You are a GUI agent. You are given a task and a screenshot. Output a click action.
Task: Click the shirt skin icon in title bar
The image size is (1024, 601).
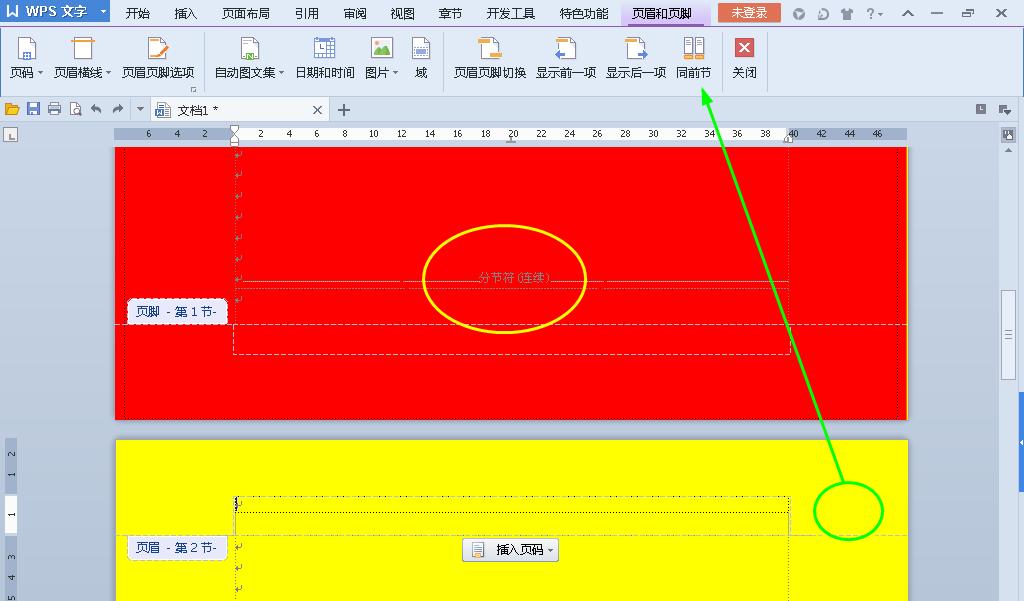[847, 14]
